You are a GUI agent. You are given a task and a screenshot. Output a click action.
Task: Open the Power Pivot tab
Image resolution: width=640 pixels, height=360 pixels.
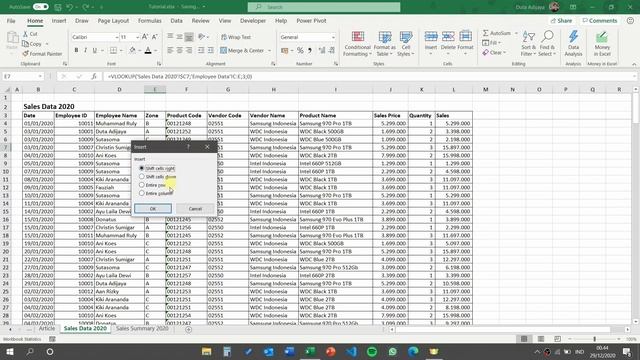(311, 21)
